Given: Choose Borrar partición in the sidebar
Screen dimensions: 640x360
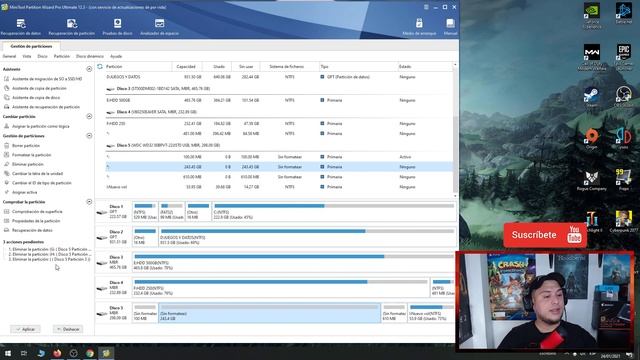Looking at the screenshot, I should (x=22, y=145).
